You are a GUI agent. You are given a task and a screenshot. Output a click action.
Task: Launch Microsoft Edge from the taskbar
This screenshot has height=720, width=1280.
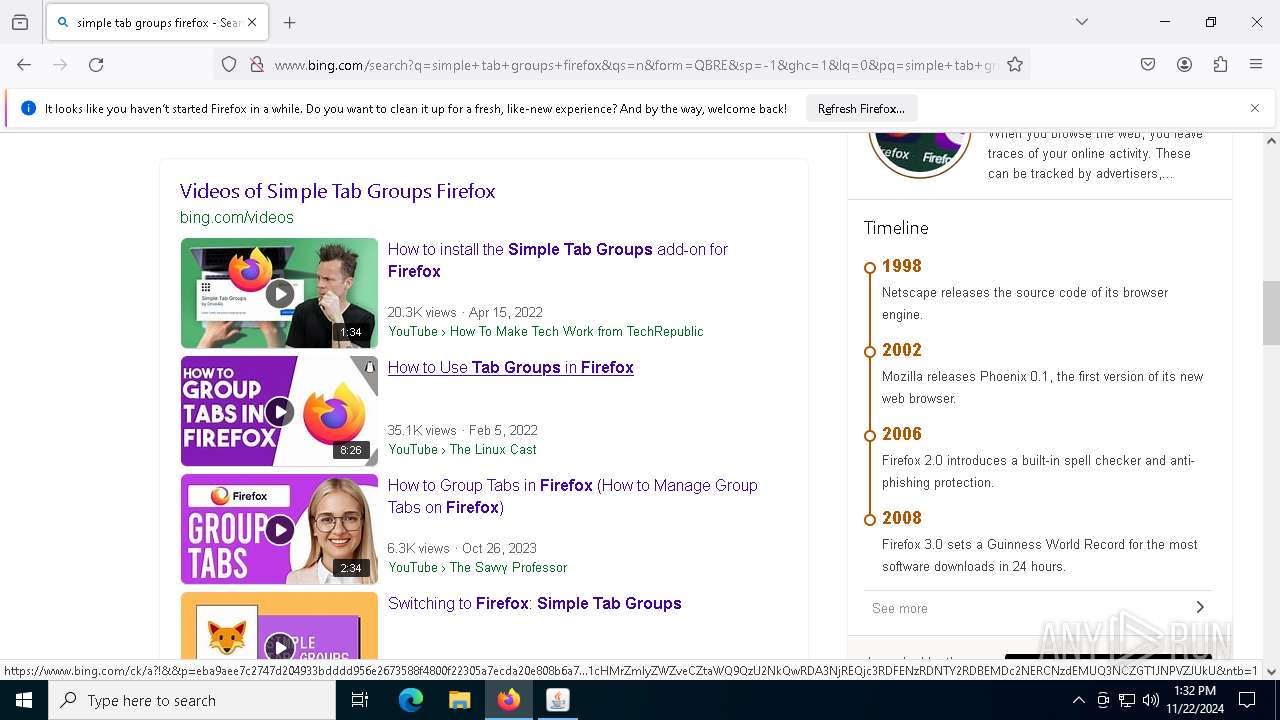point(411,700)
